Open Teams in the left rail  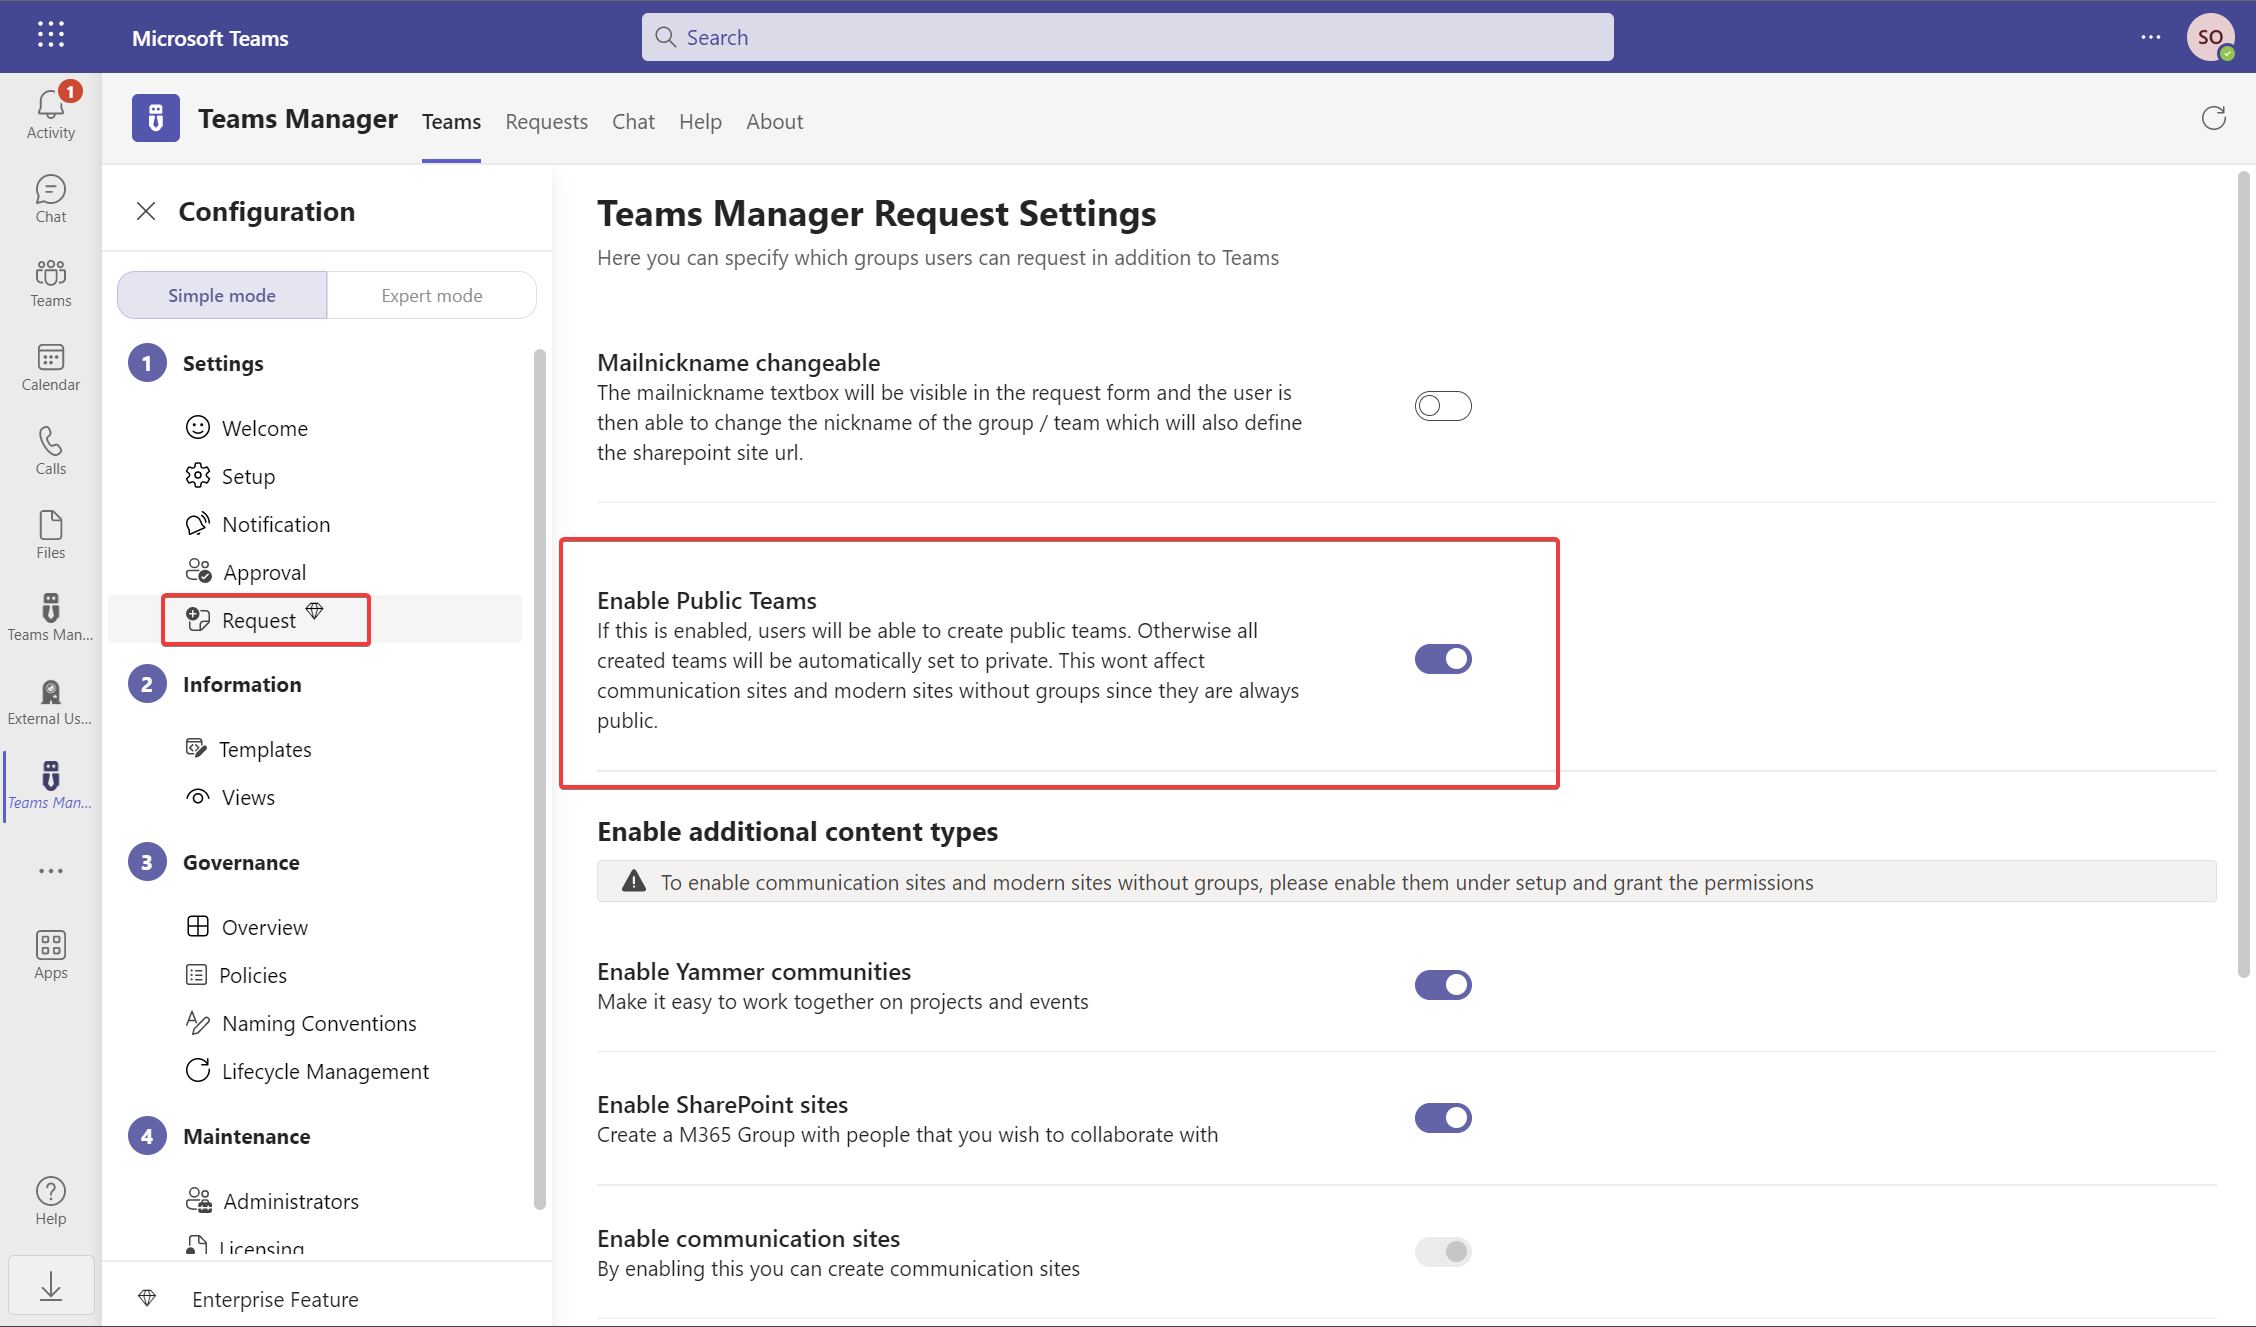[x=51, y=283]
